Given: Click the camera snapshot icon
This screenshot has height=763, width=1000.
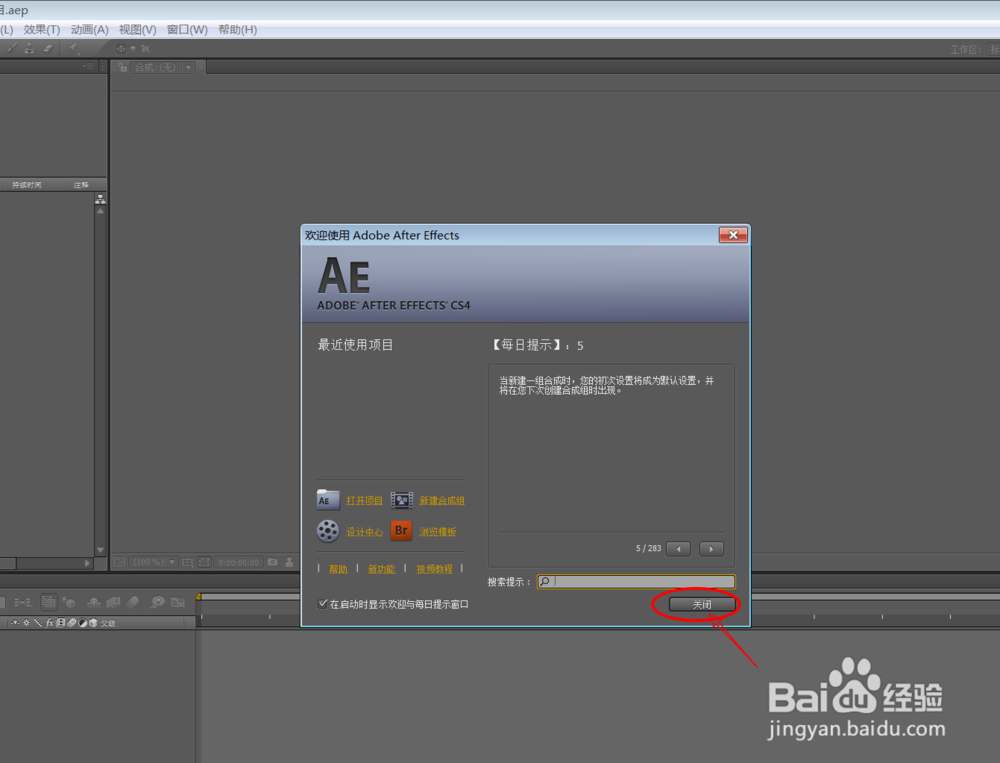Looking at the screenshot, I should point(273,562).
